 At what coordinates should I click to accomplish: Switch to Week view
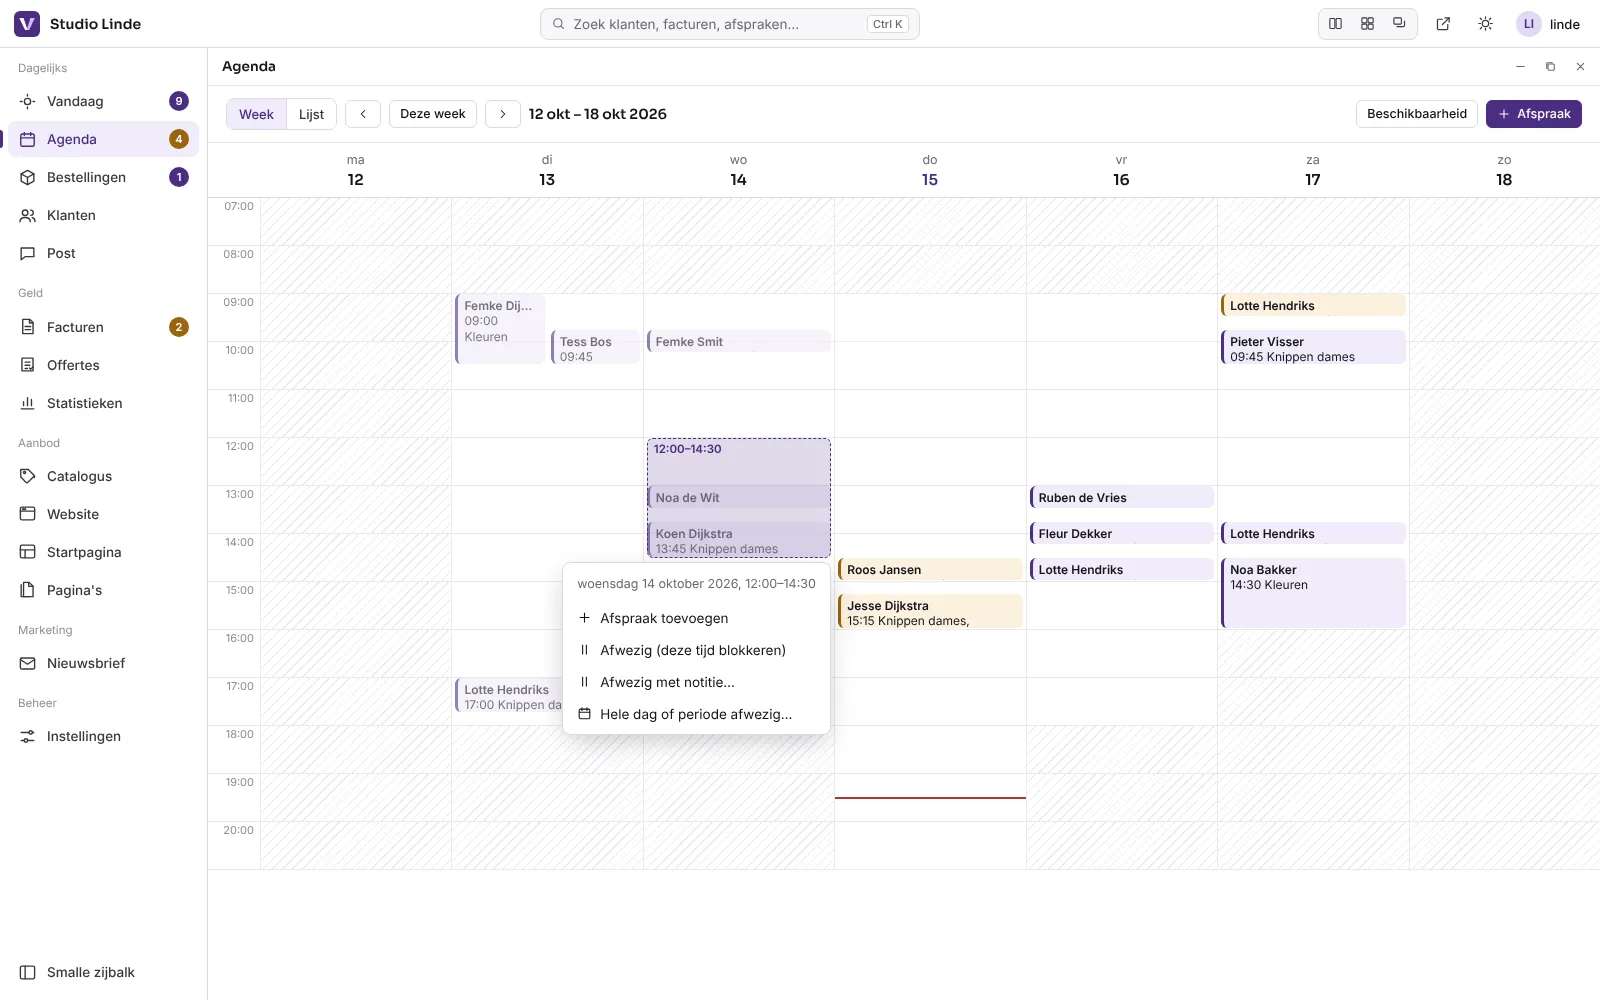(x=256, y=114)
